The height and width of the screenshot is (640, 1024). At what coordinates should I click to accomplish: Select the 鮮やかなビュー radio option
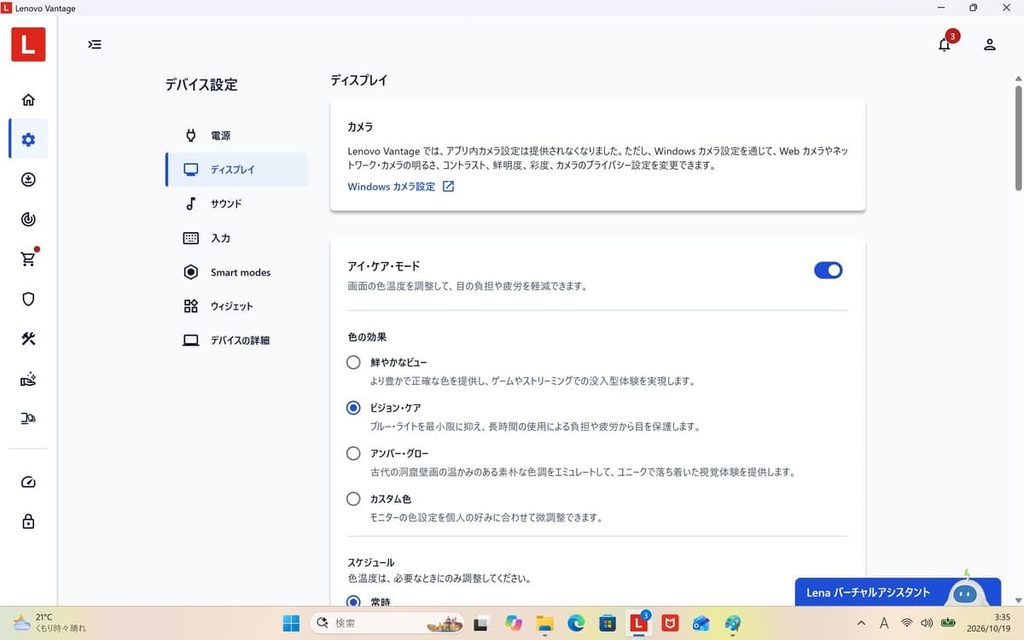tap(353, 362)
